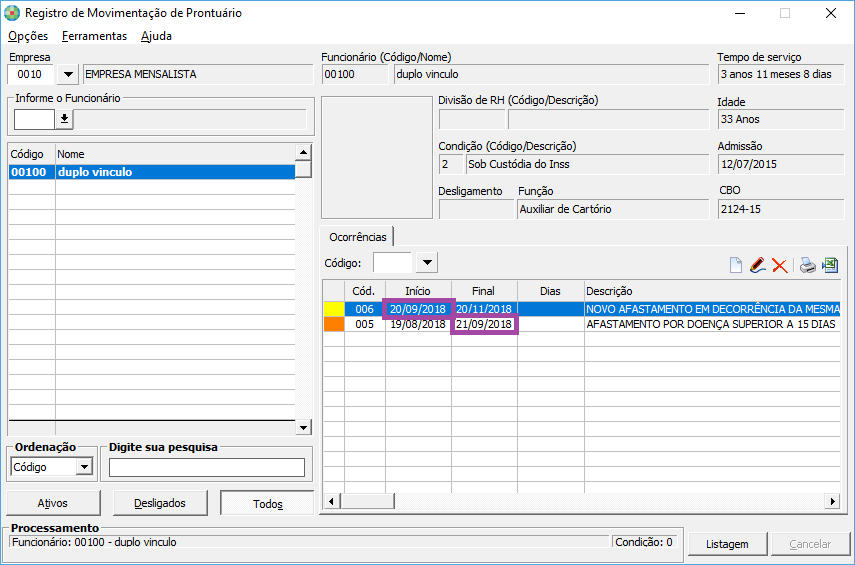Focus the Informe o Funcionário code field
The image size is (855, 565).
click(x=34, y=119)
